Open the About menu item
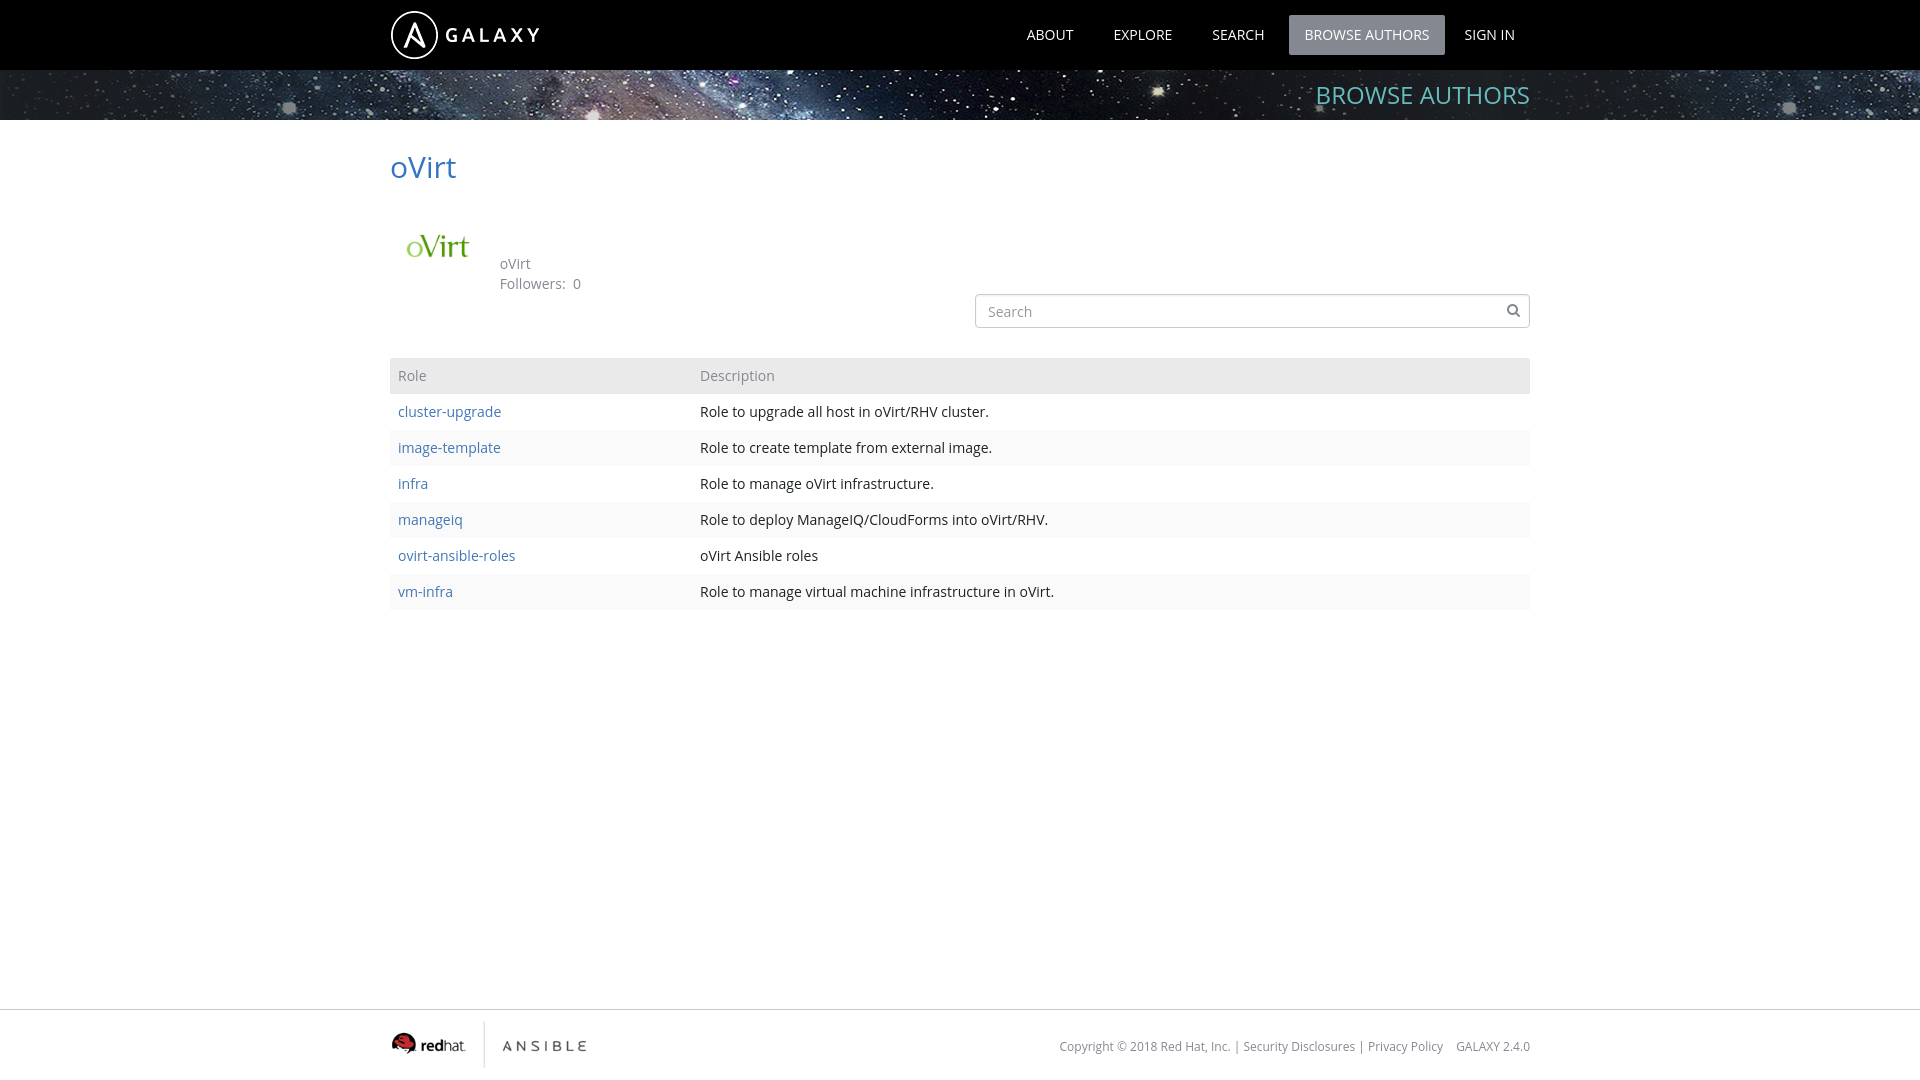Screen dimensions: 1920x1080 pos(1049,35)
